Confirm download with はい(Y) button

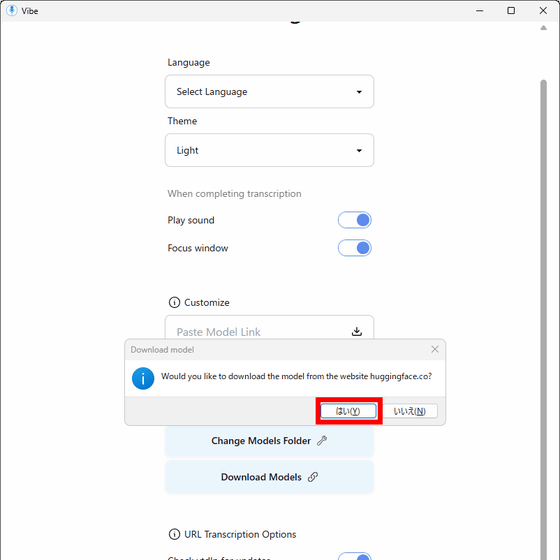click(348, 411)
